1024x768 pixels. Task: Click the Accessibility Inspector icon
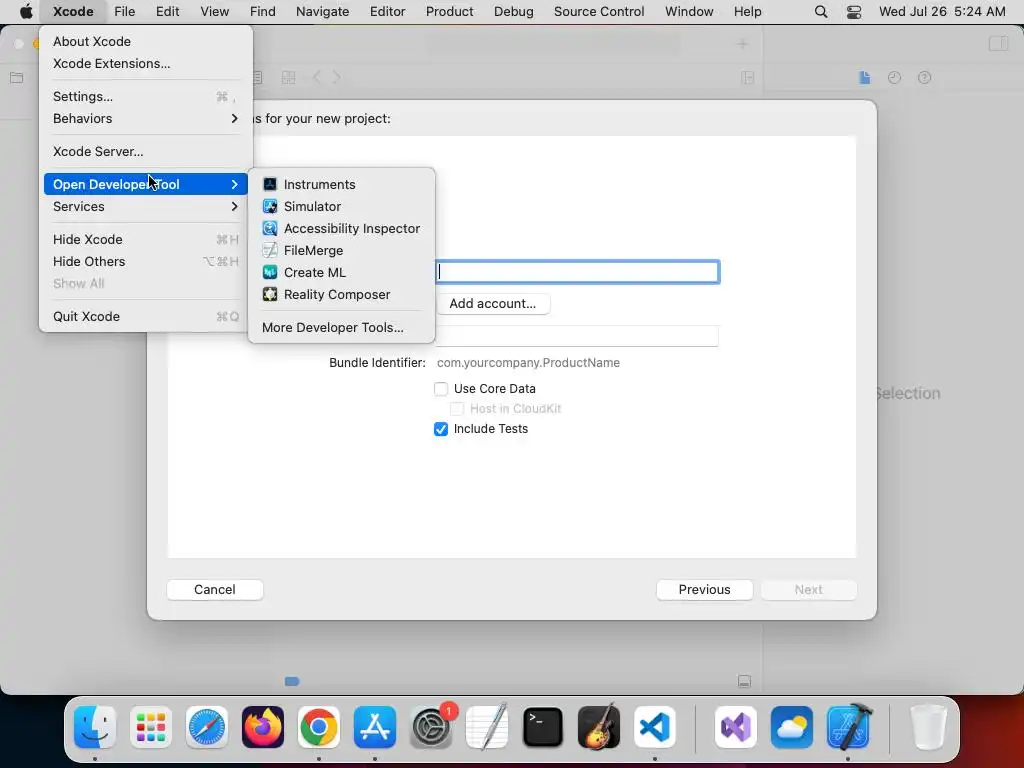point(270,229)
